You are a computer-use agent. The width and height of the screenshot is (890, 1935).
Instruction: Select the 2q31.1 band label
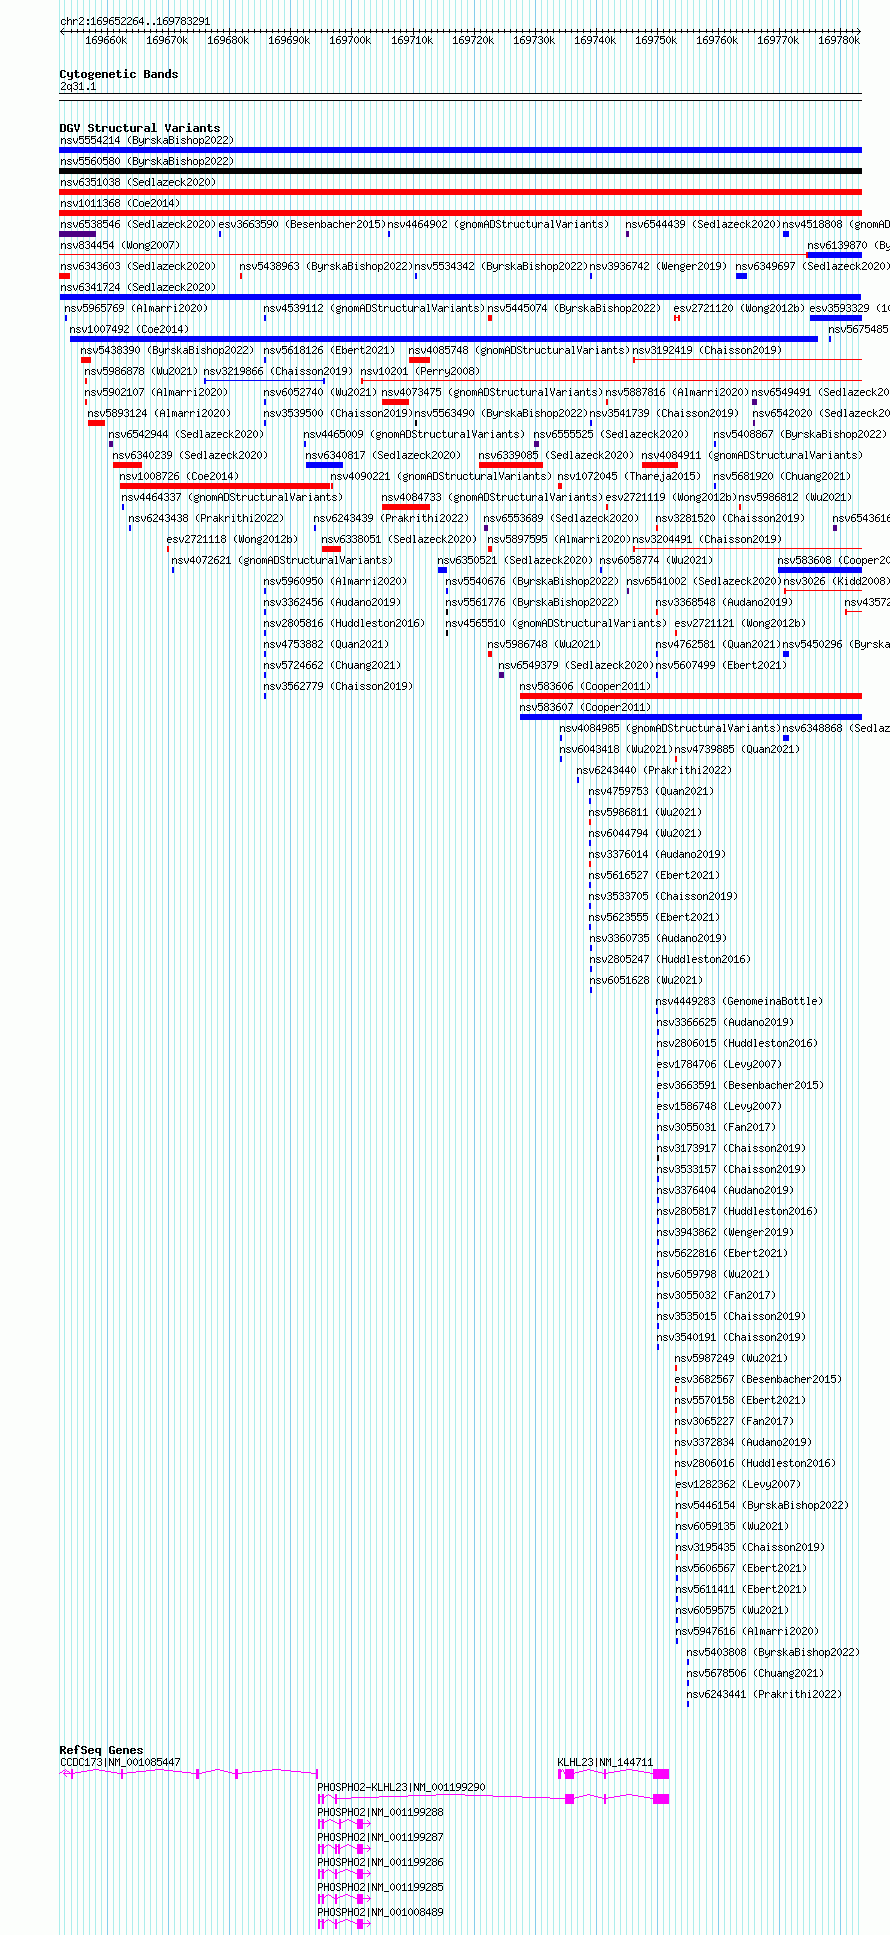[x=78, y=86]
